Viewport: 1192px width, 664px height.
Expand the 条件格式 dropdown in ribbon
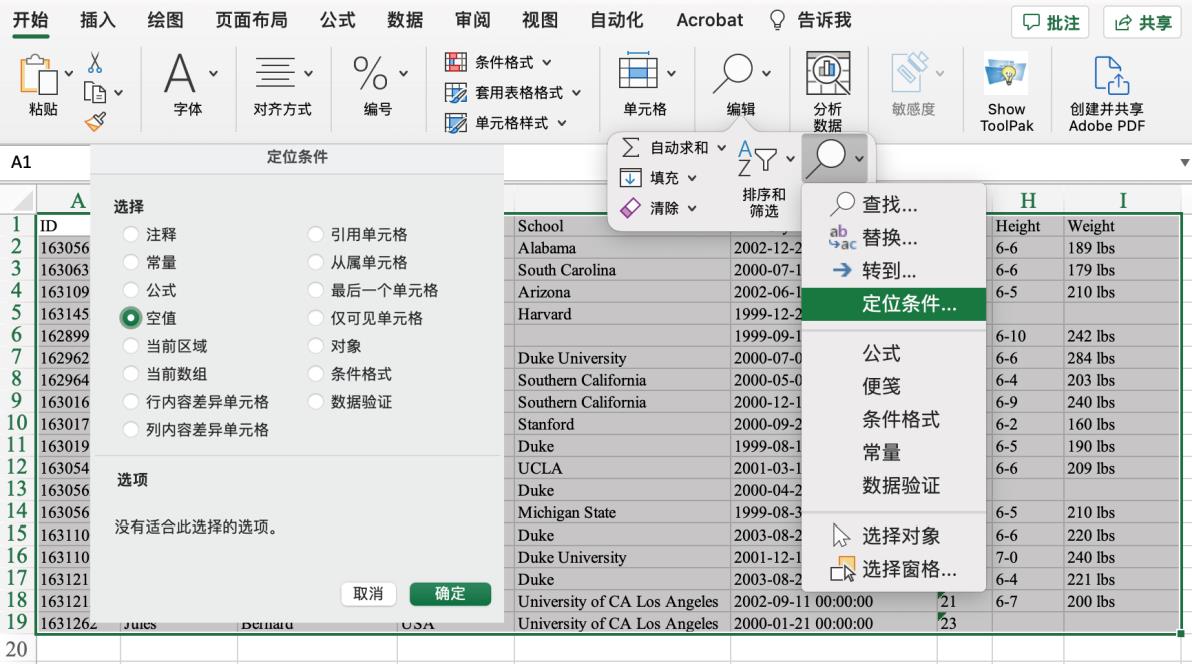pos(547,62)
